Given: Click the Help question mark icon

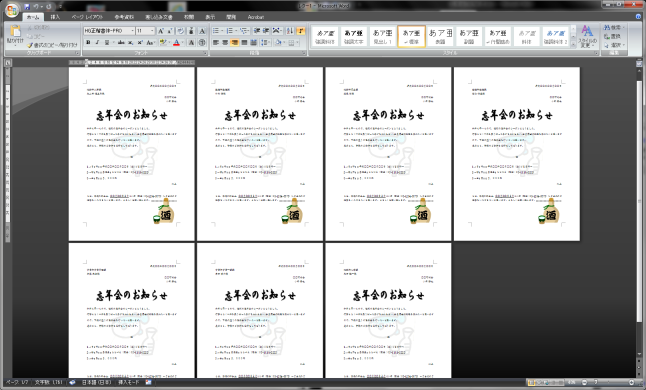Looking at the screenshot, I should 639,17.
